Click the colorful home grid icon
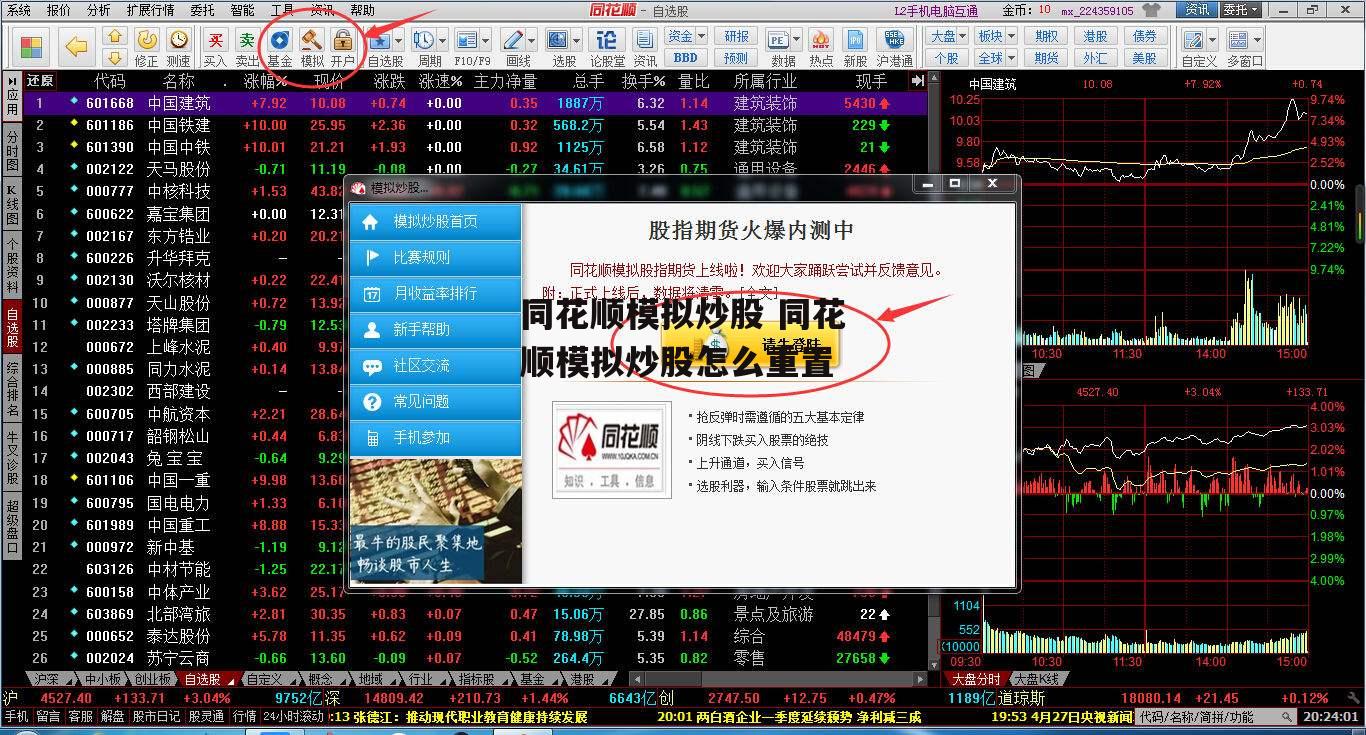 31,46
